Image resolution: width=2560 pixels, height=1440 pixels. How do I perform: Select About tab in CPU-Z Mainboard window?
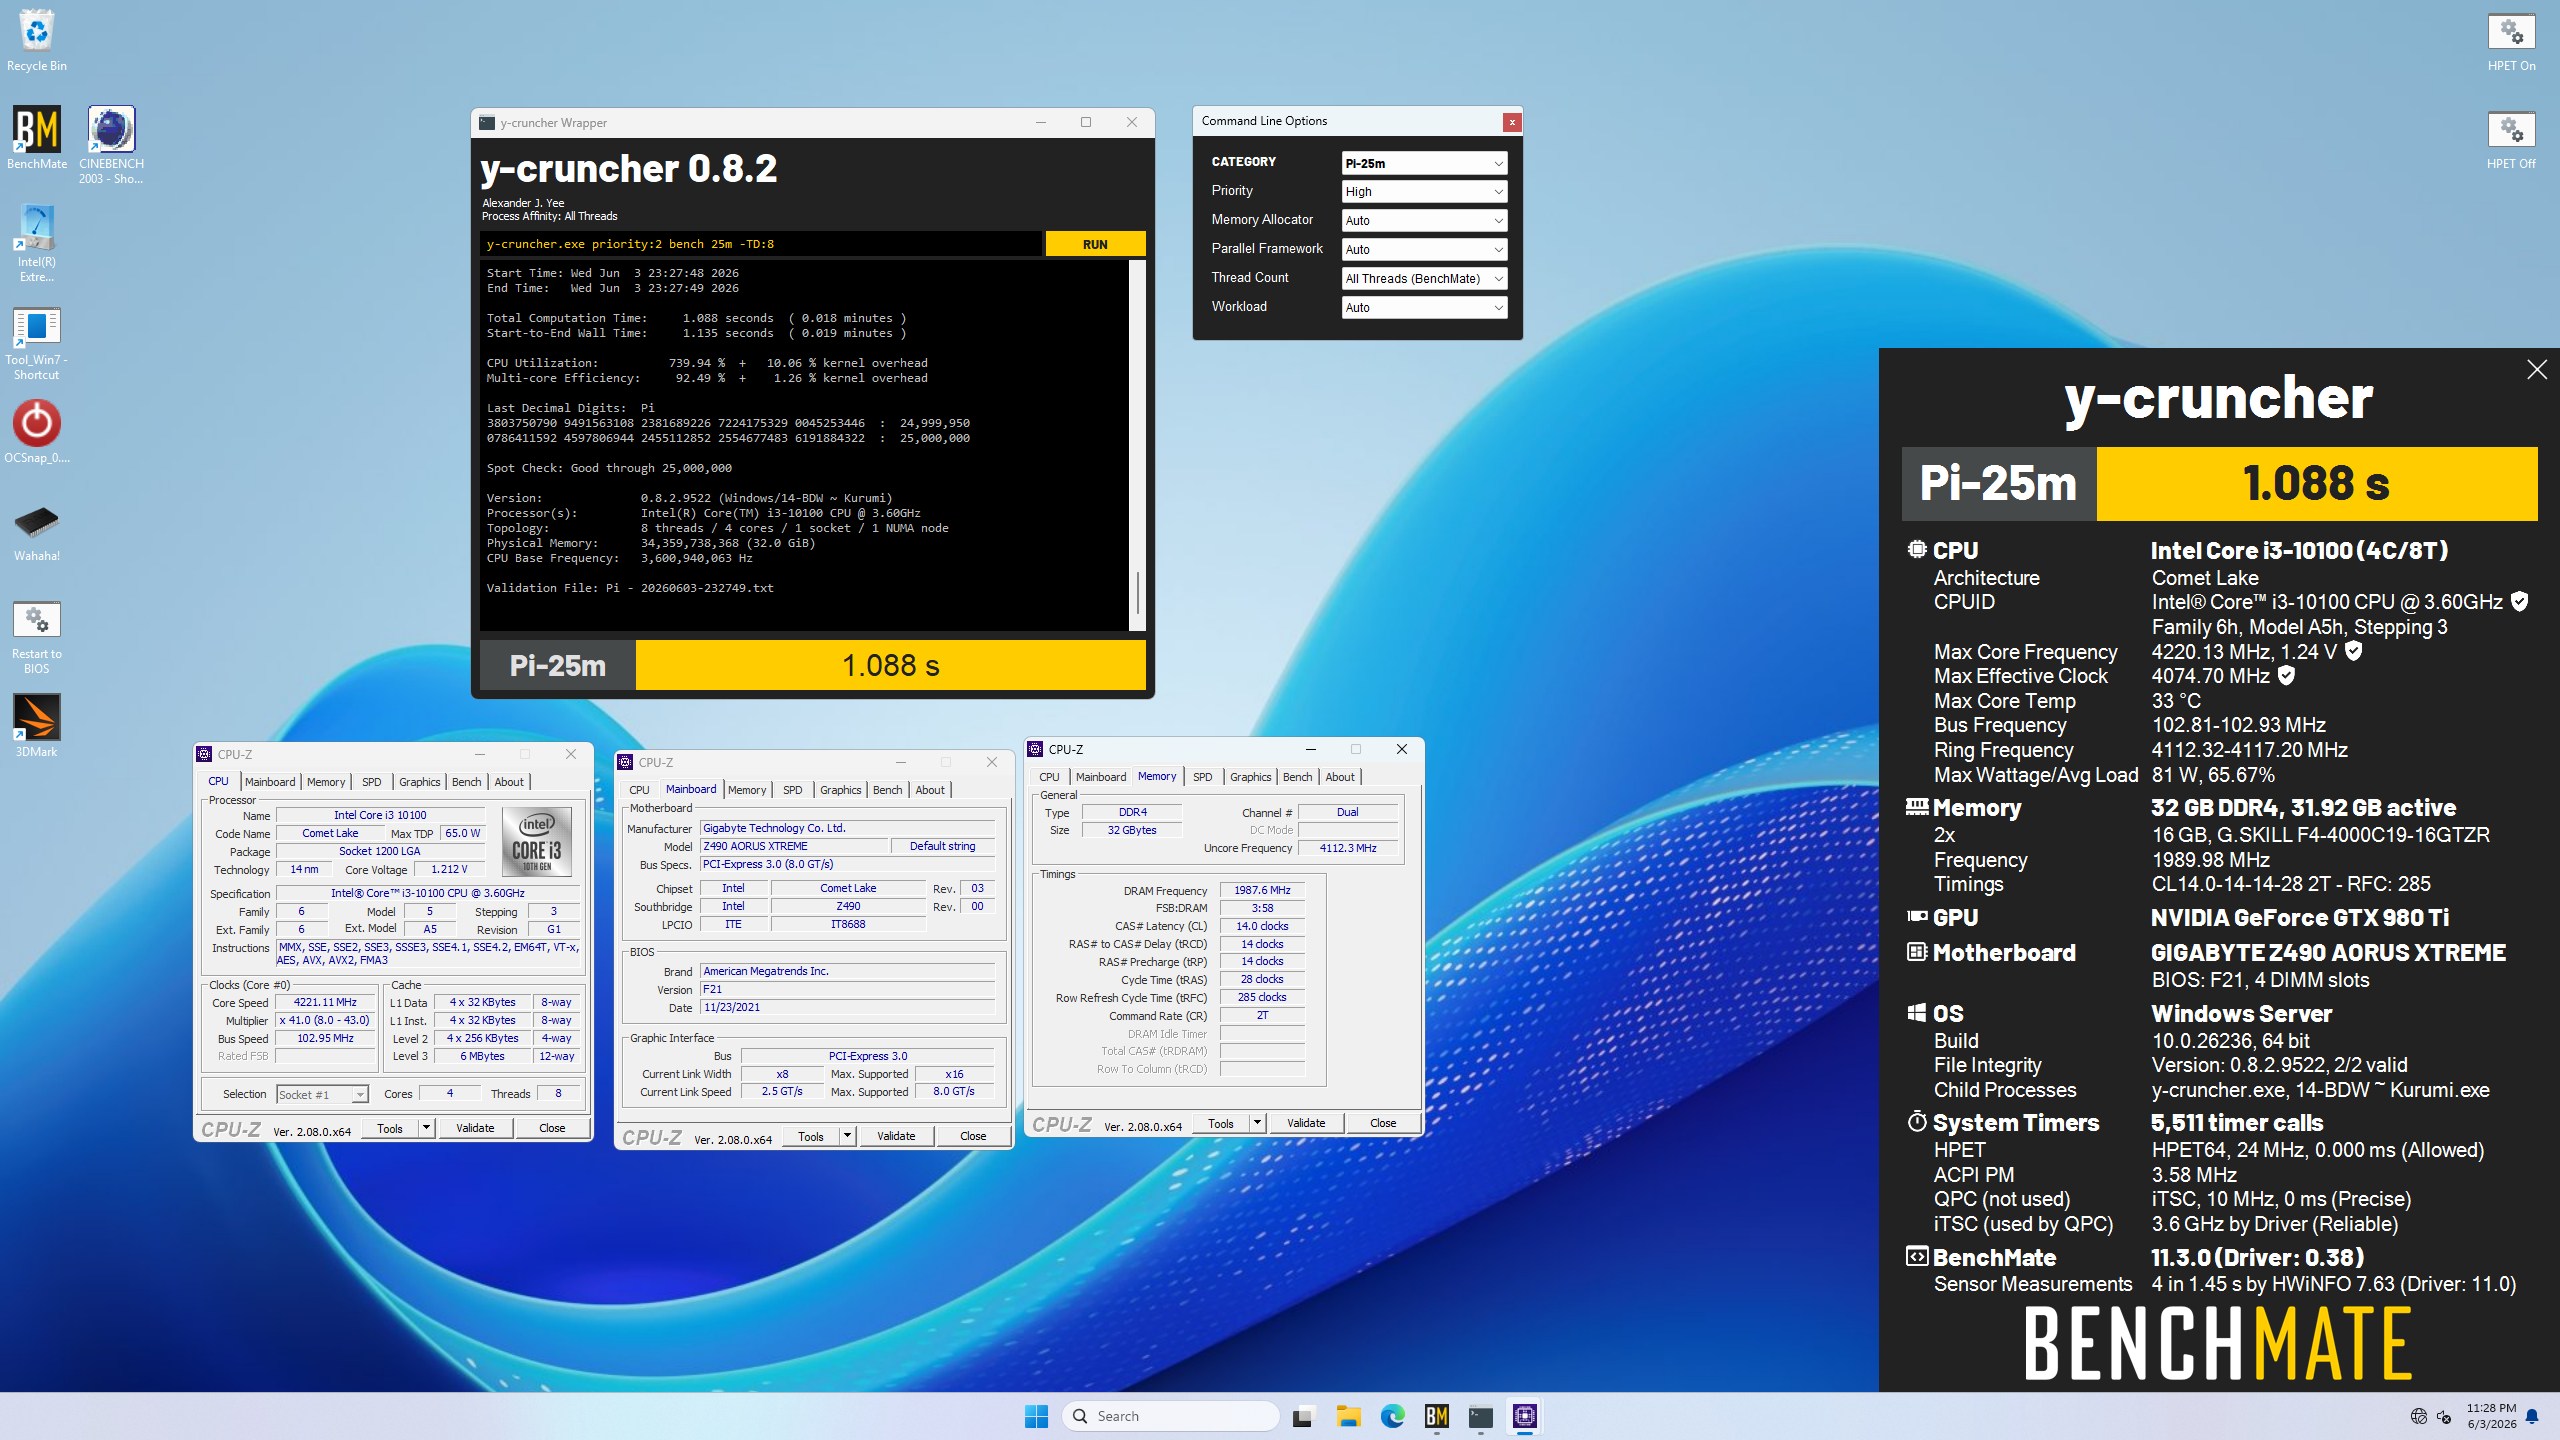(x=930, y=790)
